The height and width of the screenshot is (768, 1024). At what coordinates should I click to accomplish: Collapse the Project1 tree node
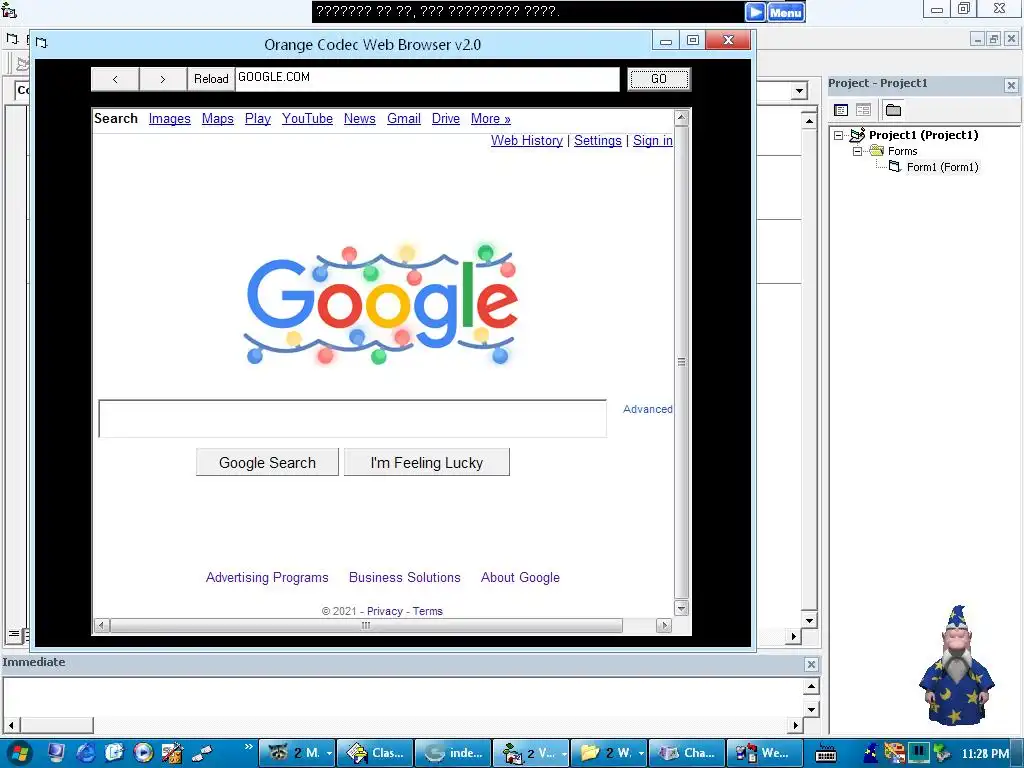839,135
